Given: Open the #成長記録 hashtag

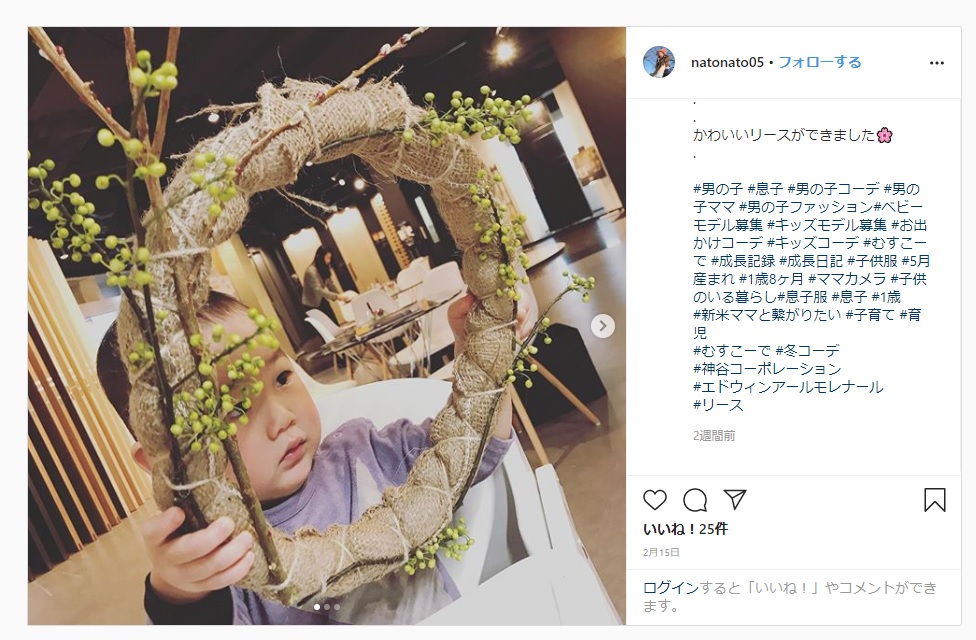Looking at the screenshot, I should (x=743, y=261).
